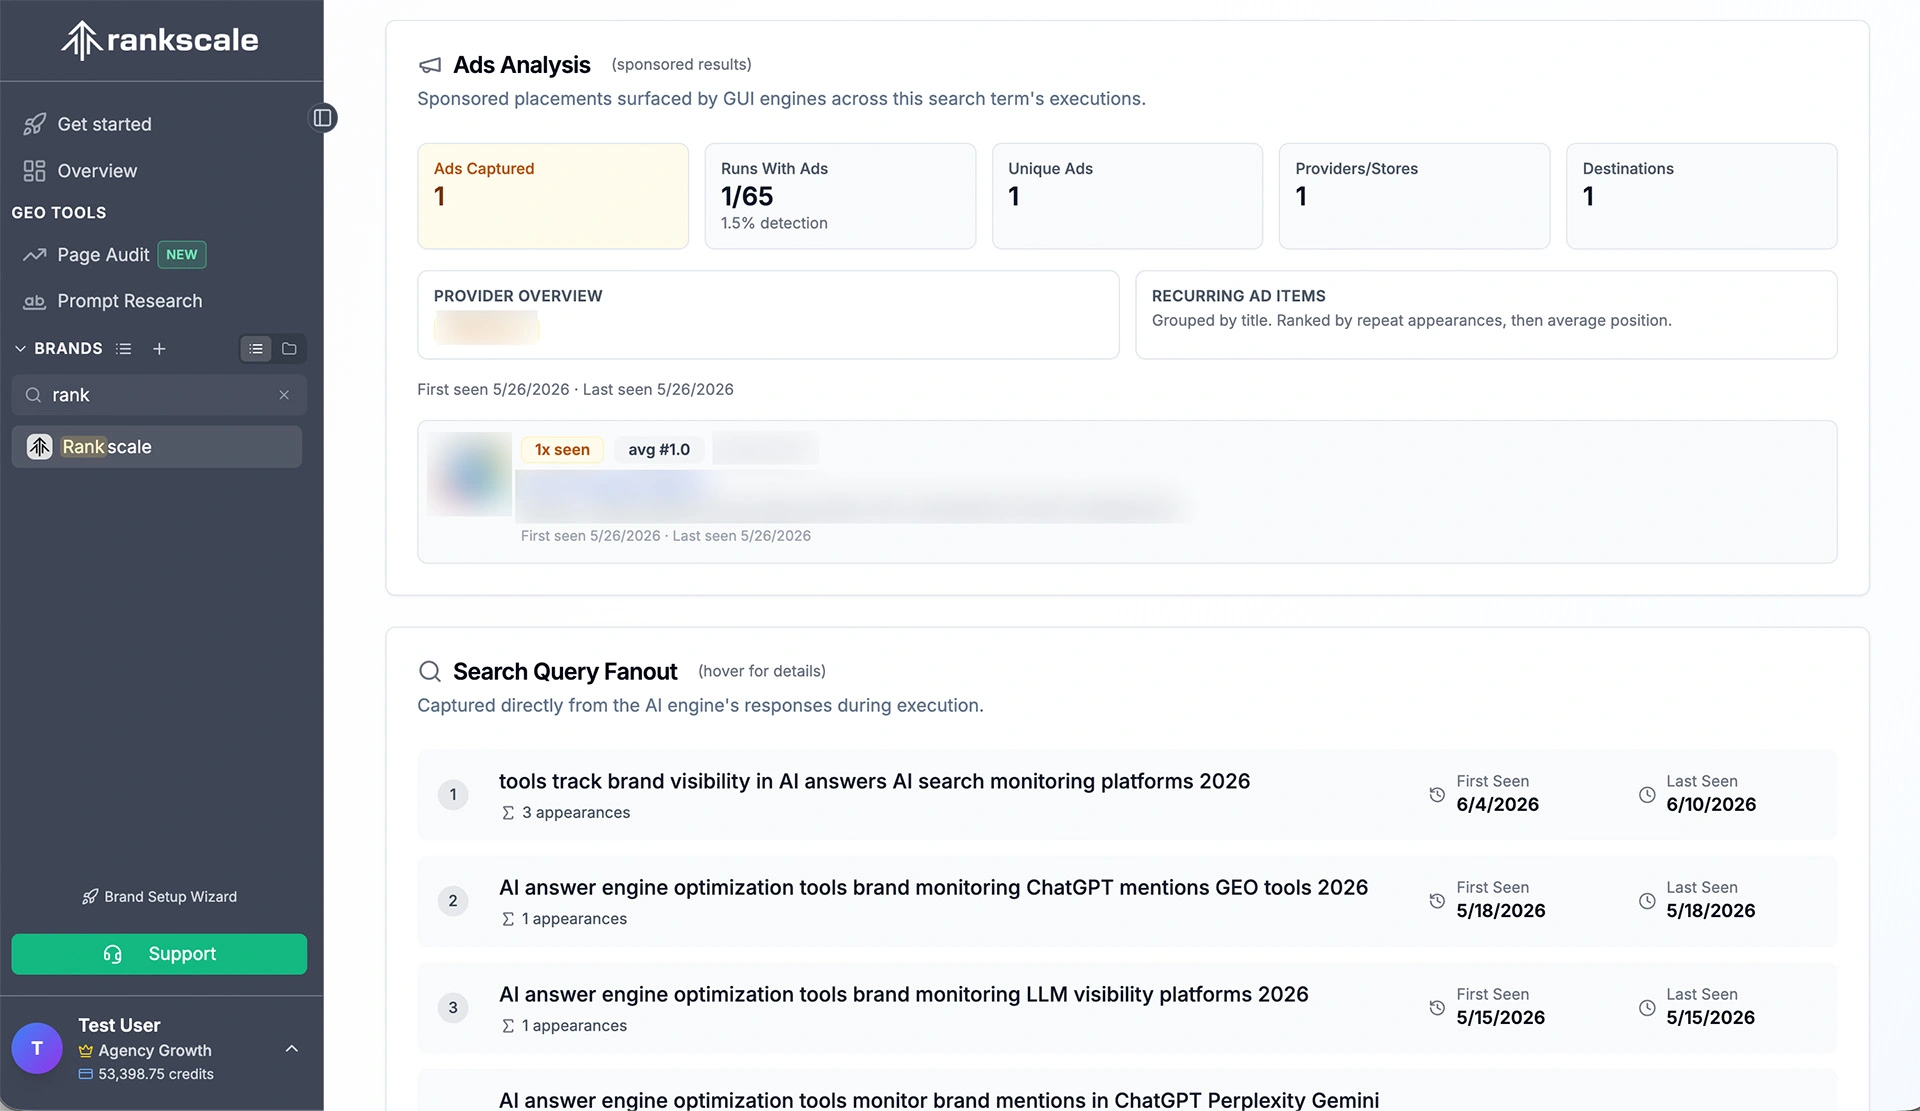Click the magnifier icon beside Search Query Fanout

(430, 671)
